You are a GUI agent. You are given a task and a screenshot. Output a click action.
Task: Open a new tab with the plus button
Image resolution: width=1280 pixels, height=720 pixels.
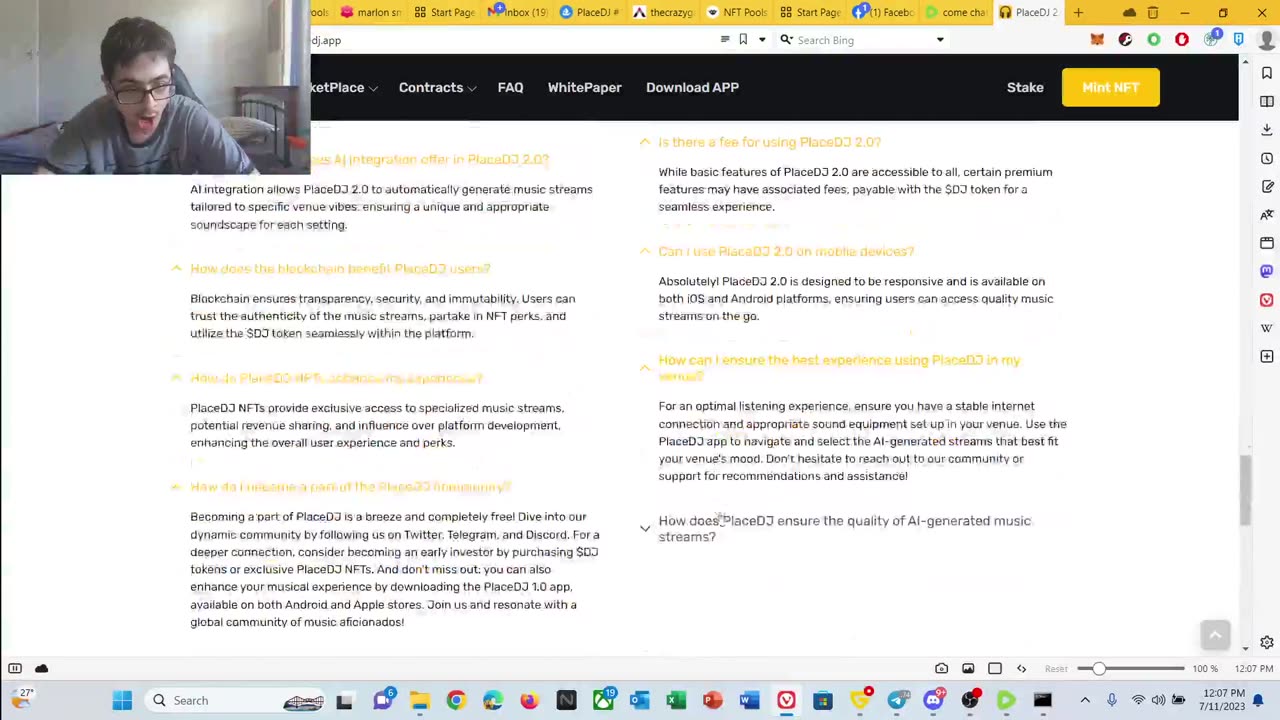[x=1078, y=12]
